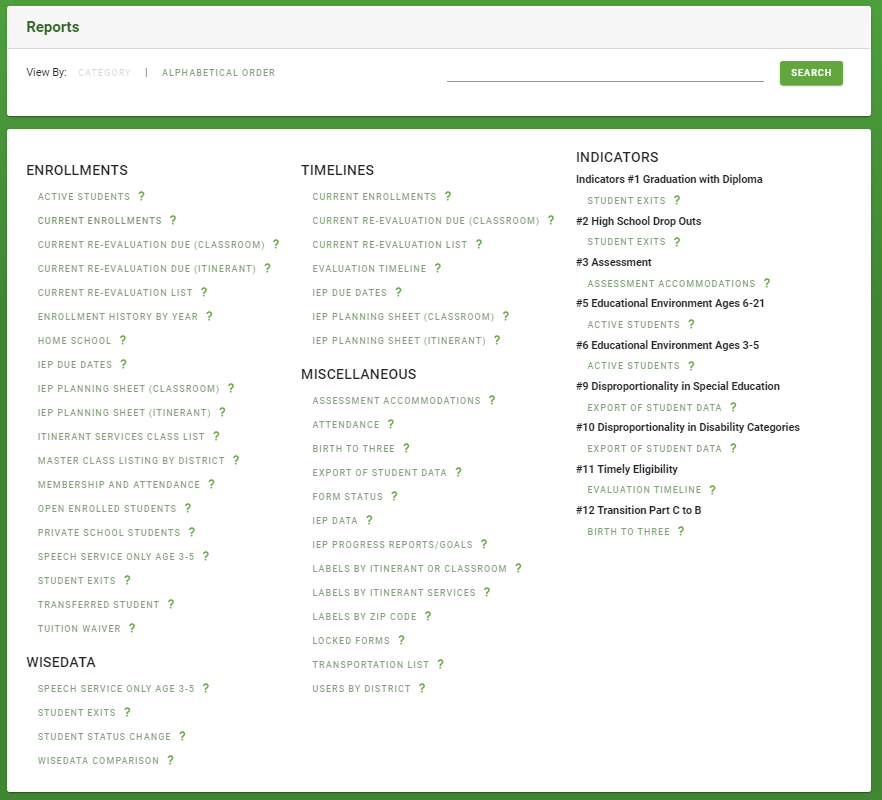The image size is (882, 800).
Task: Open Tuition Waiver report
Action: pos(79,628)
